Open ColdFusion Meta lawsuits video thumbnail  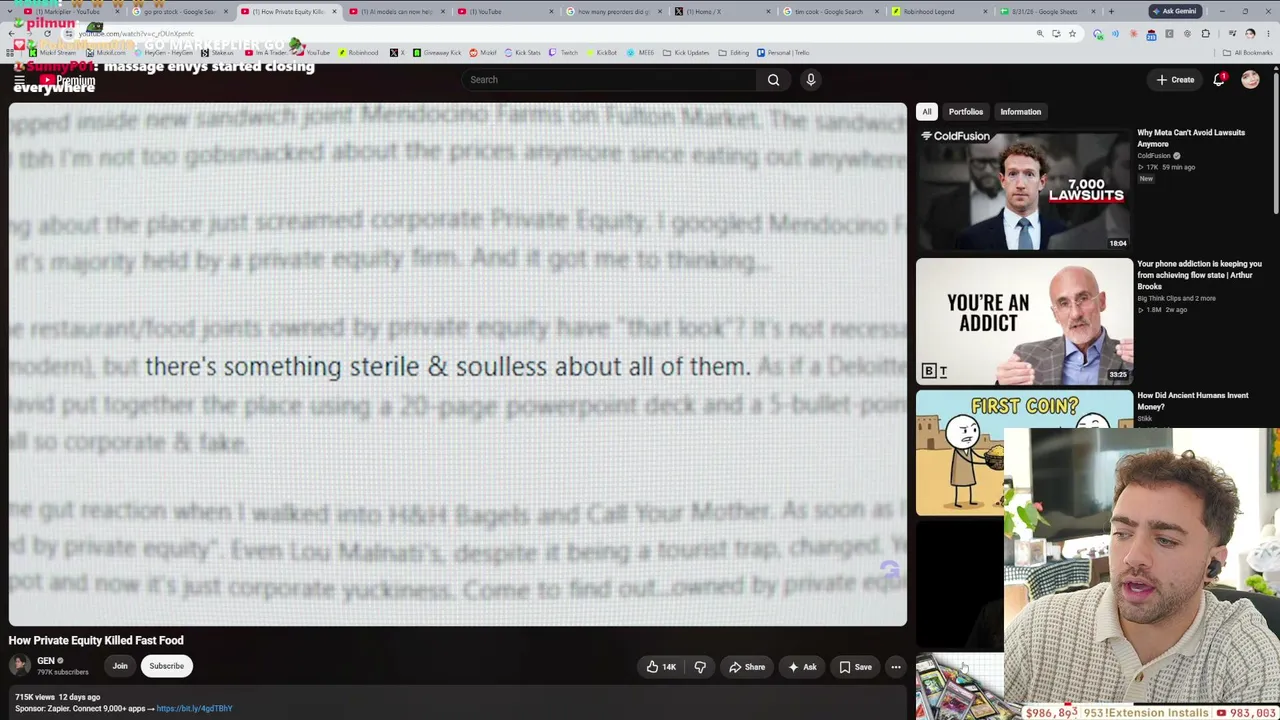tap(1024, 188)
